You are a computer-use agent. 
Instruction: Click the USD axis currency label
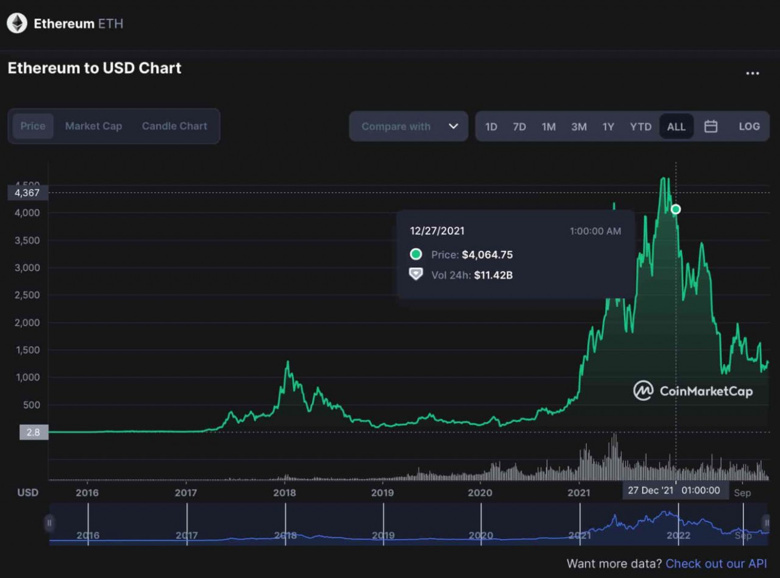pyautogui.click(x=28, y=492)
